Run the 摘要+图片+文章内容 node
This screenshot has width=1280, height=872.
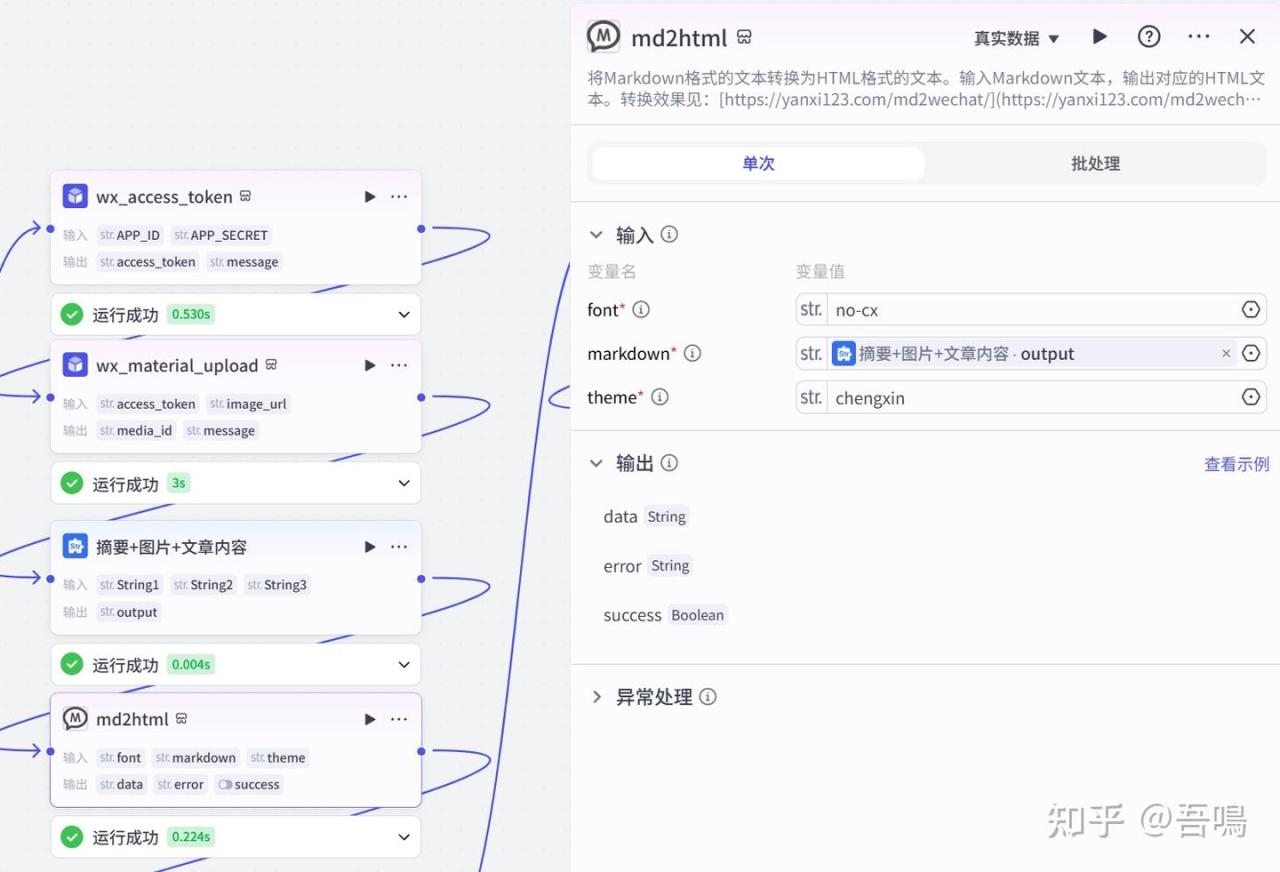tap(370, 547)
